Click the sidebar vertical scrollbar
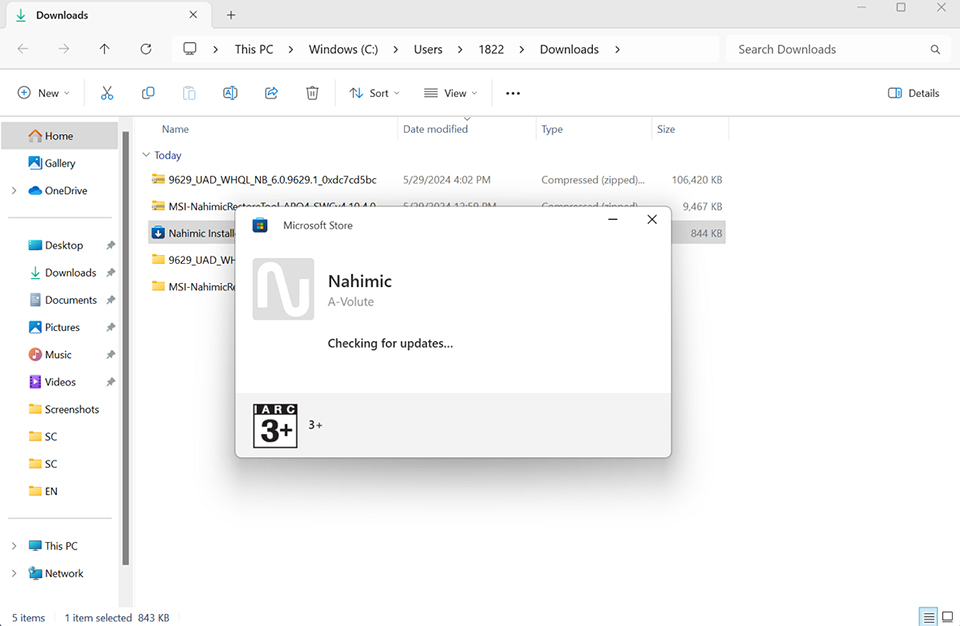 [126, 348]
